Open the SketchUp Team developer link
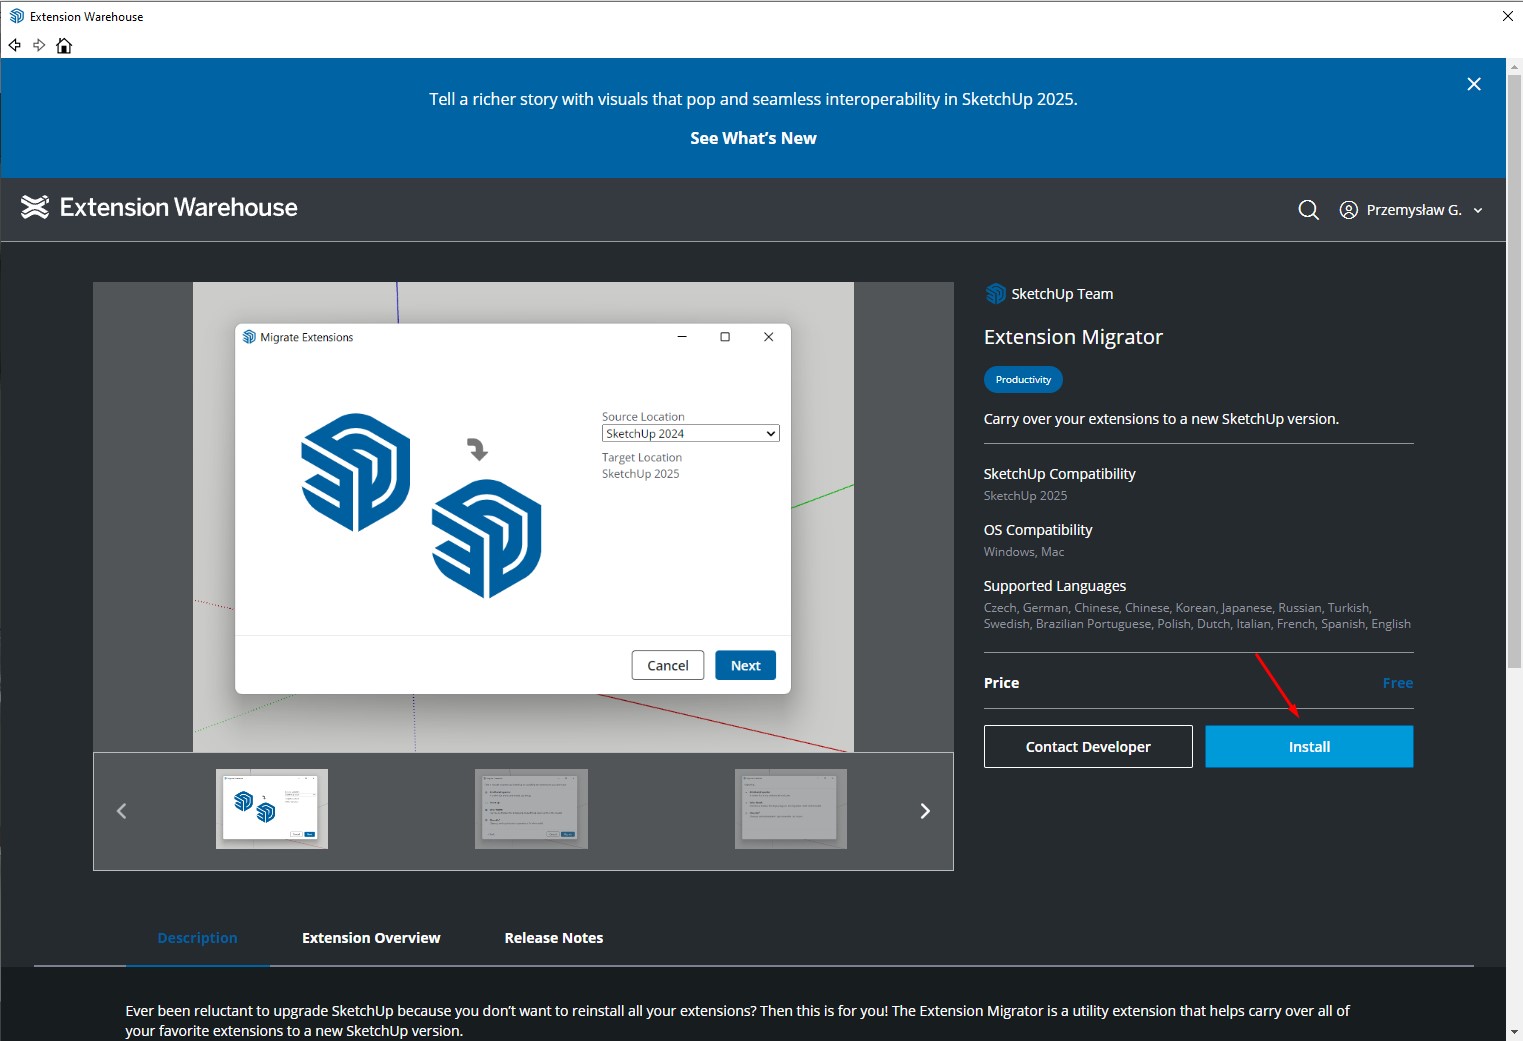This screenshot has height=1041, width=1523. click(x=1062, y=294)
